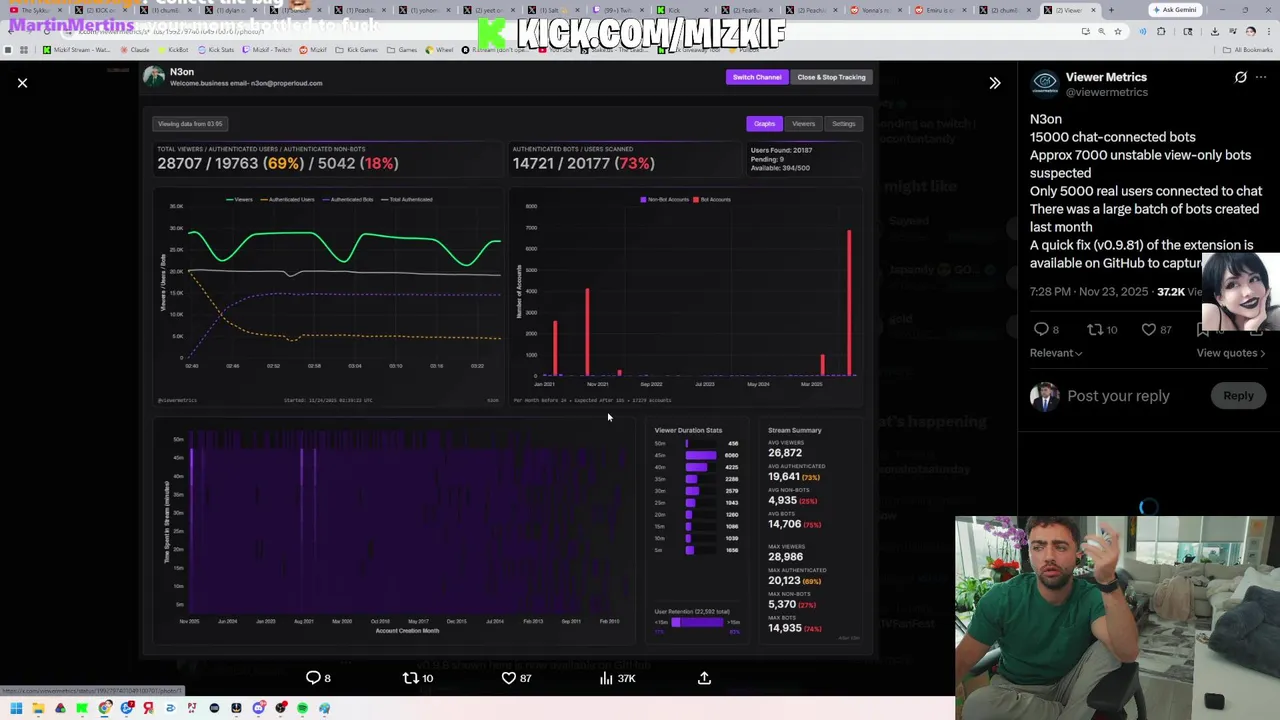Click the Close & Stop Tracking button
1280x720 pixels.
click(x=831, y=77)
